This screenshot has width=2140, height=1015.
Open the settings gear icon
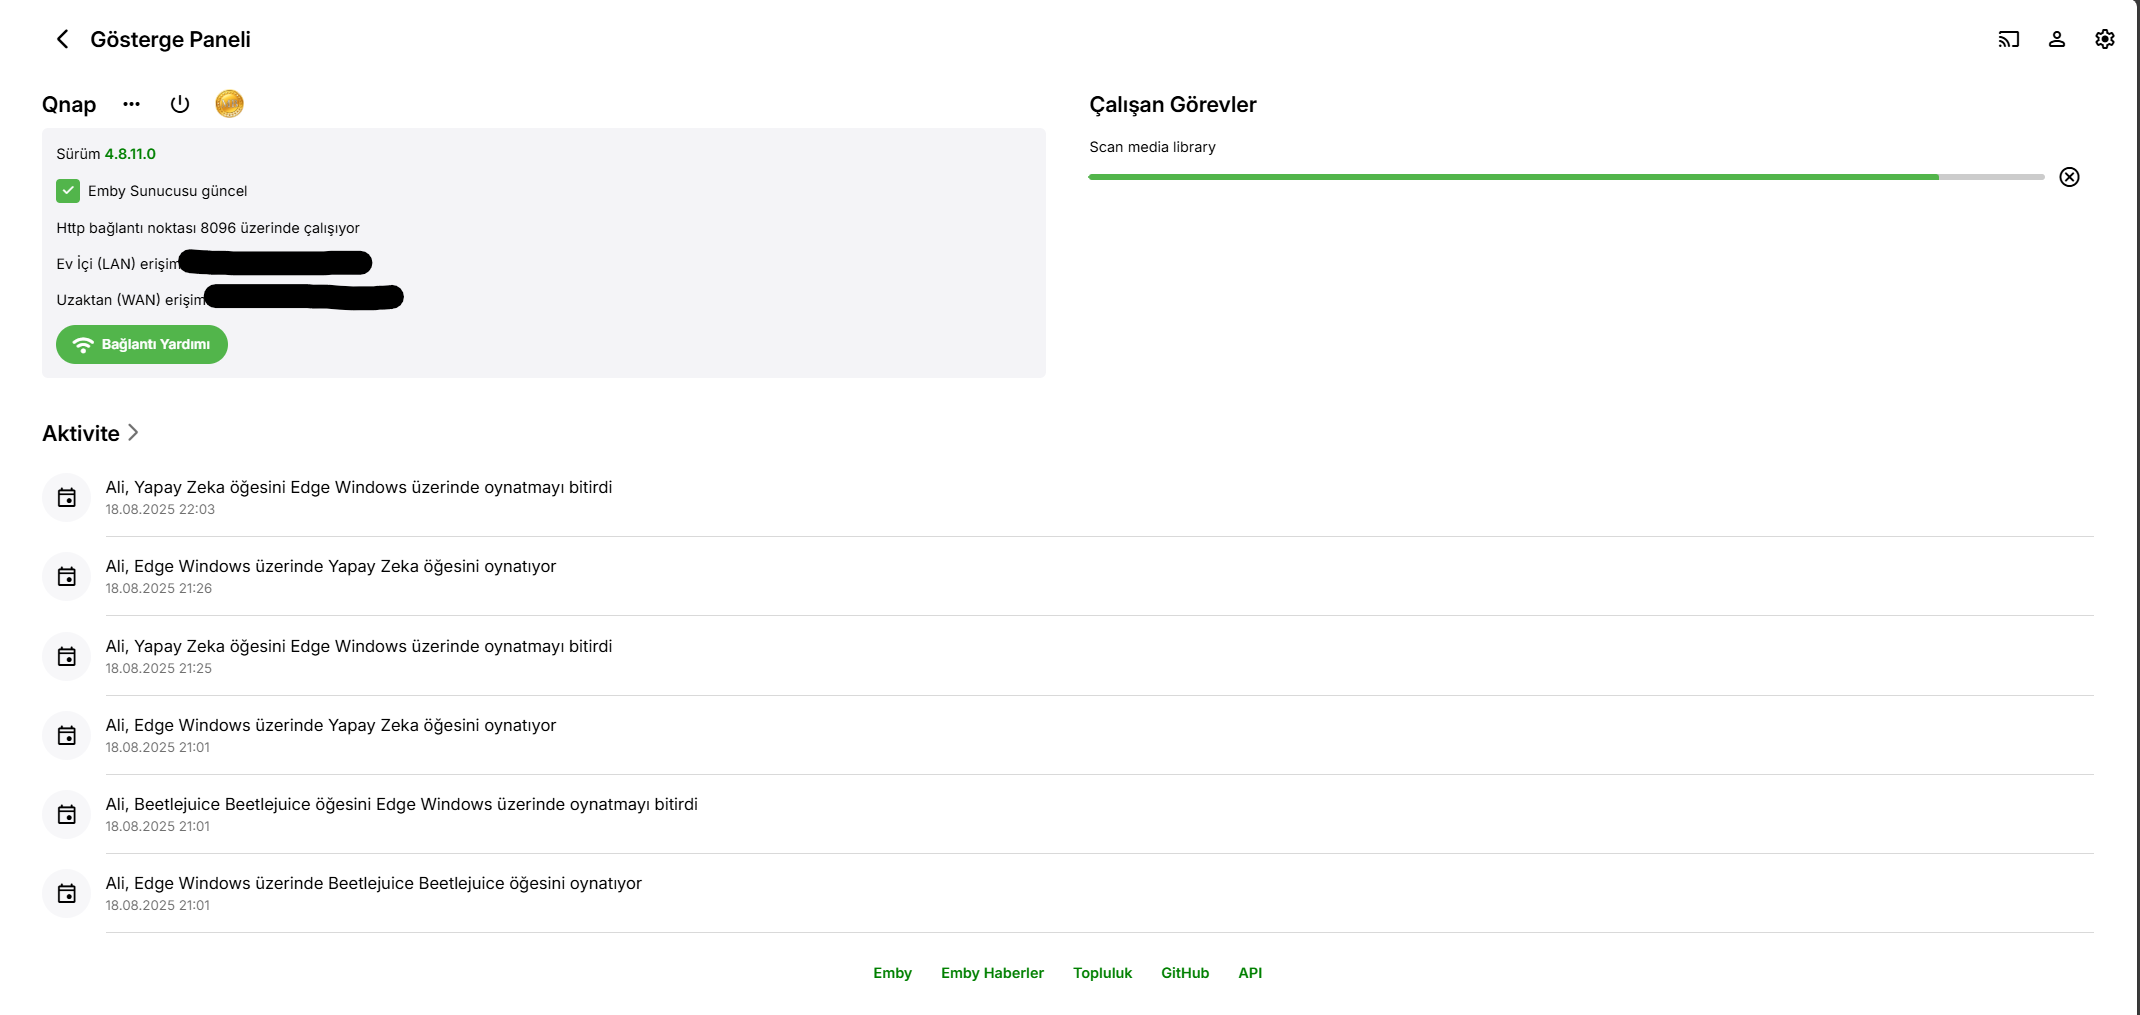[2104, 39]
